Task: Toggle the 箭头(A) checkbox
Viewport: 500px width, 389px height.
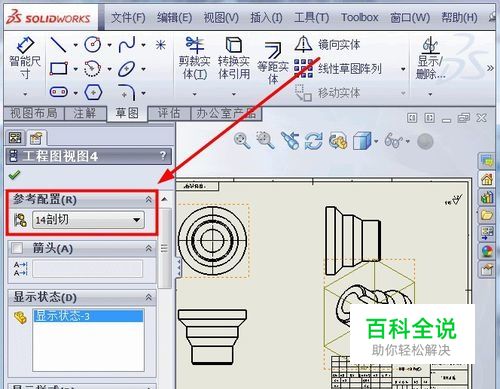Action: (x=17, y=248)
